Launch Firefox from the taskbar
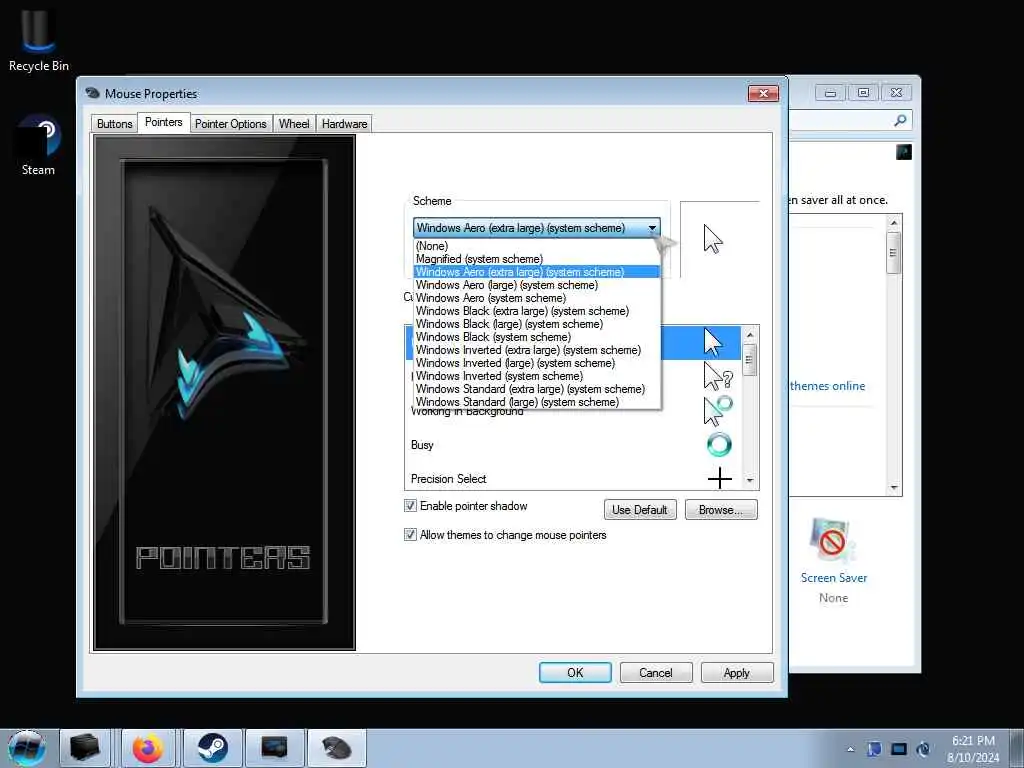 pos(148,748)
